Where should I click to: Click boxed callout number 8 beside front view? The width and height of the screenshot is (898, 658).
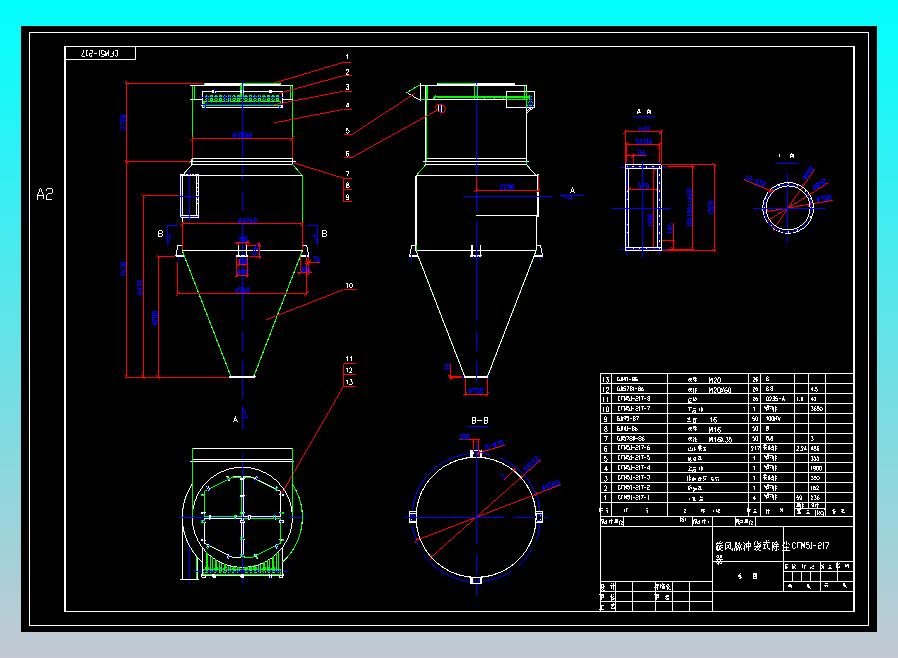coord(347,185)
